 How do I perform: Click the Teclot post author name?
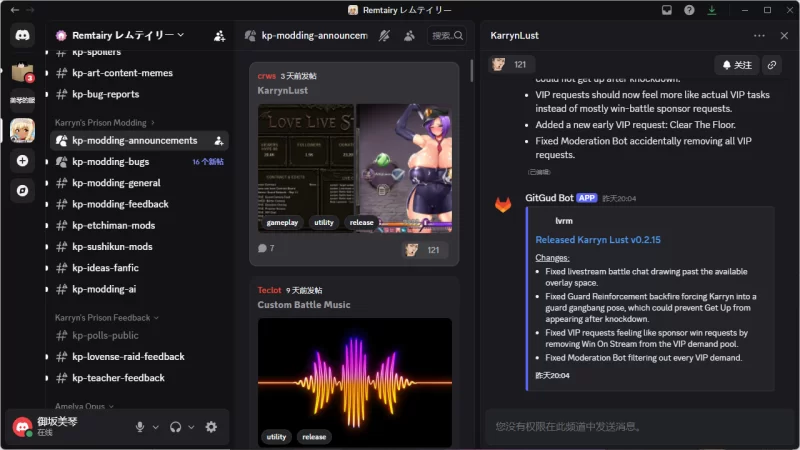pyautogui.click(x=269, y=290)
